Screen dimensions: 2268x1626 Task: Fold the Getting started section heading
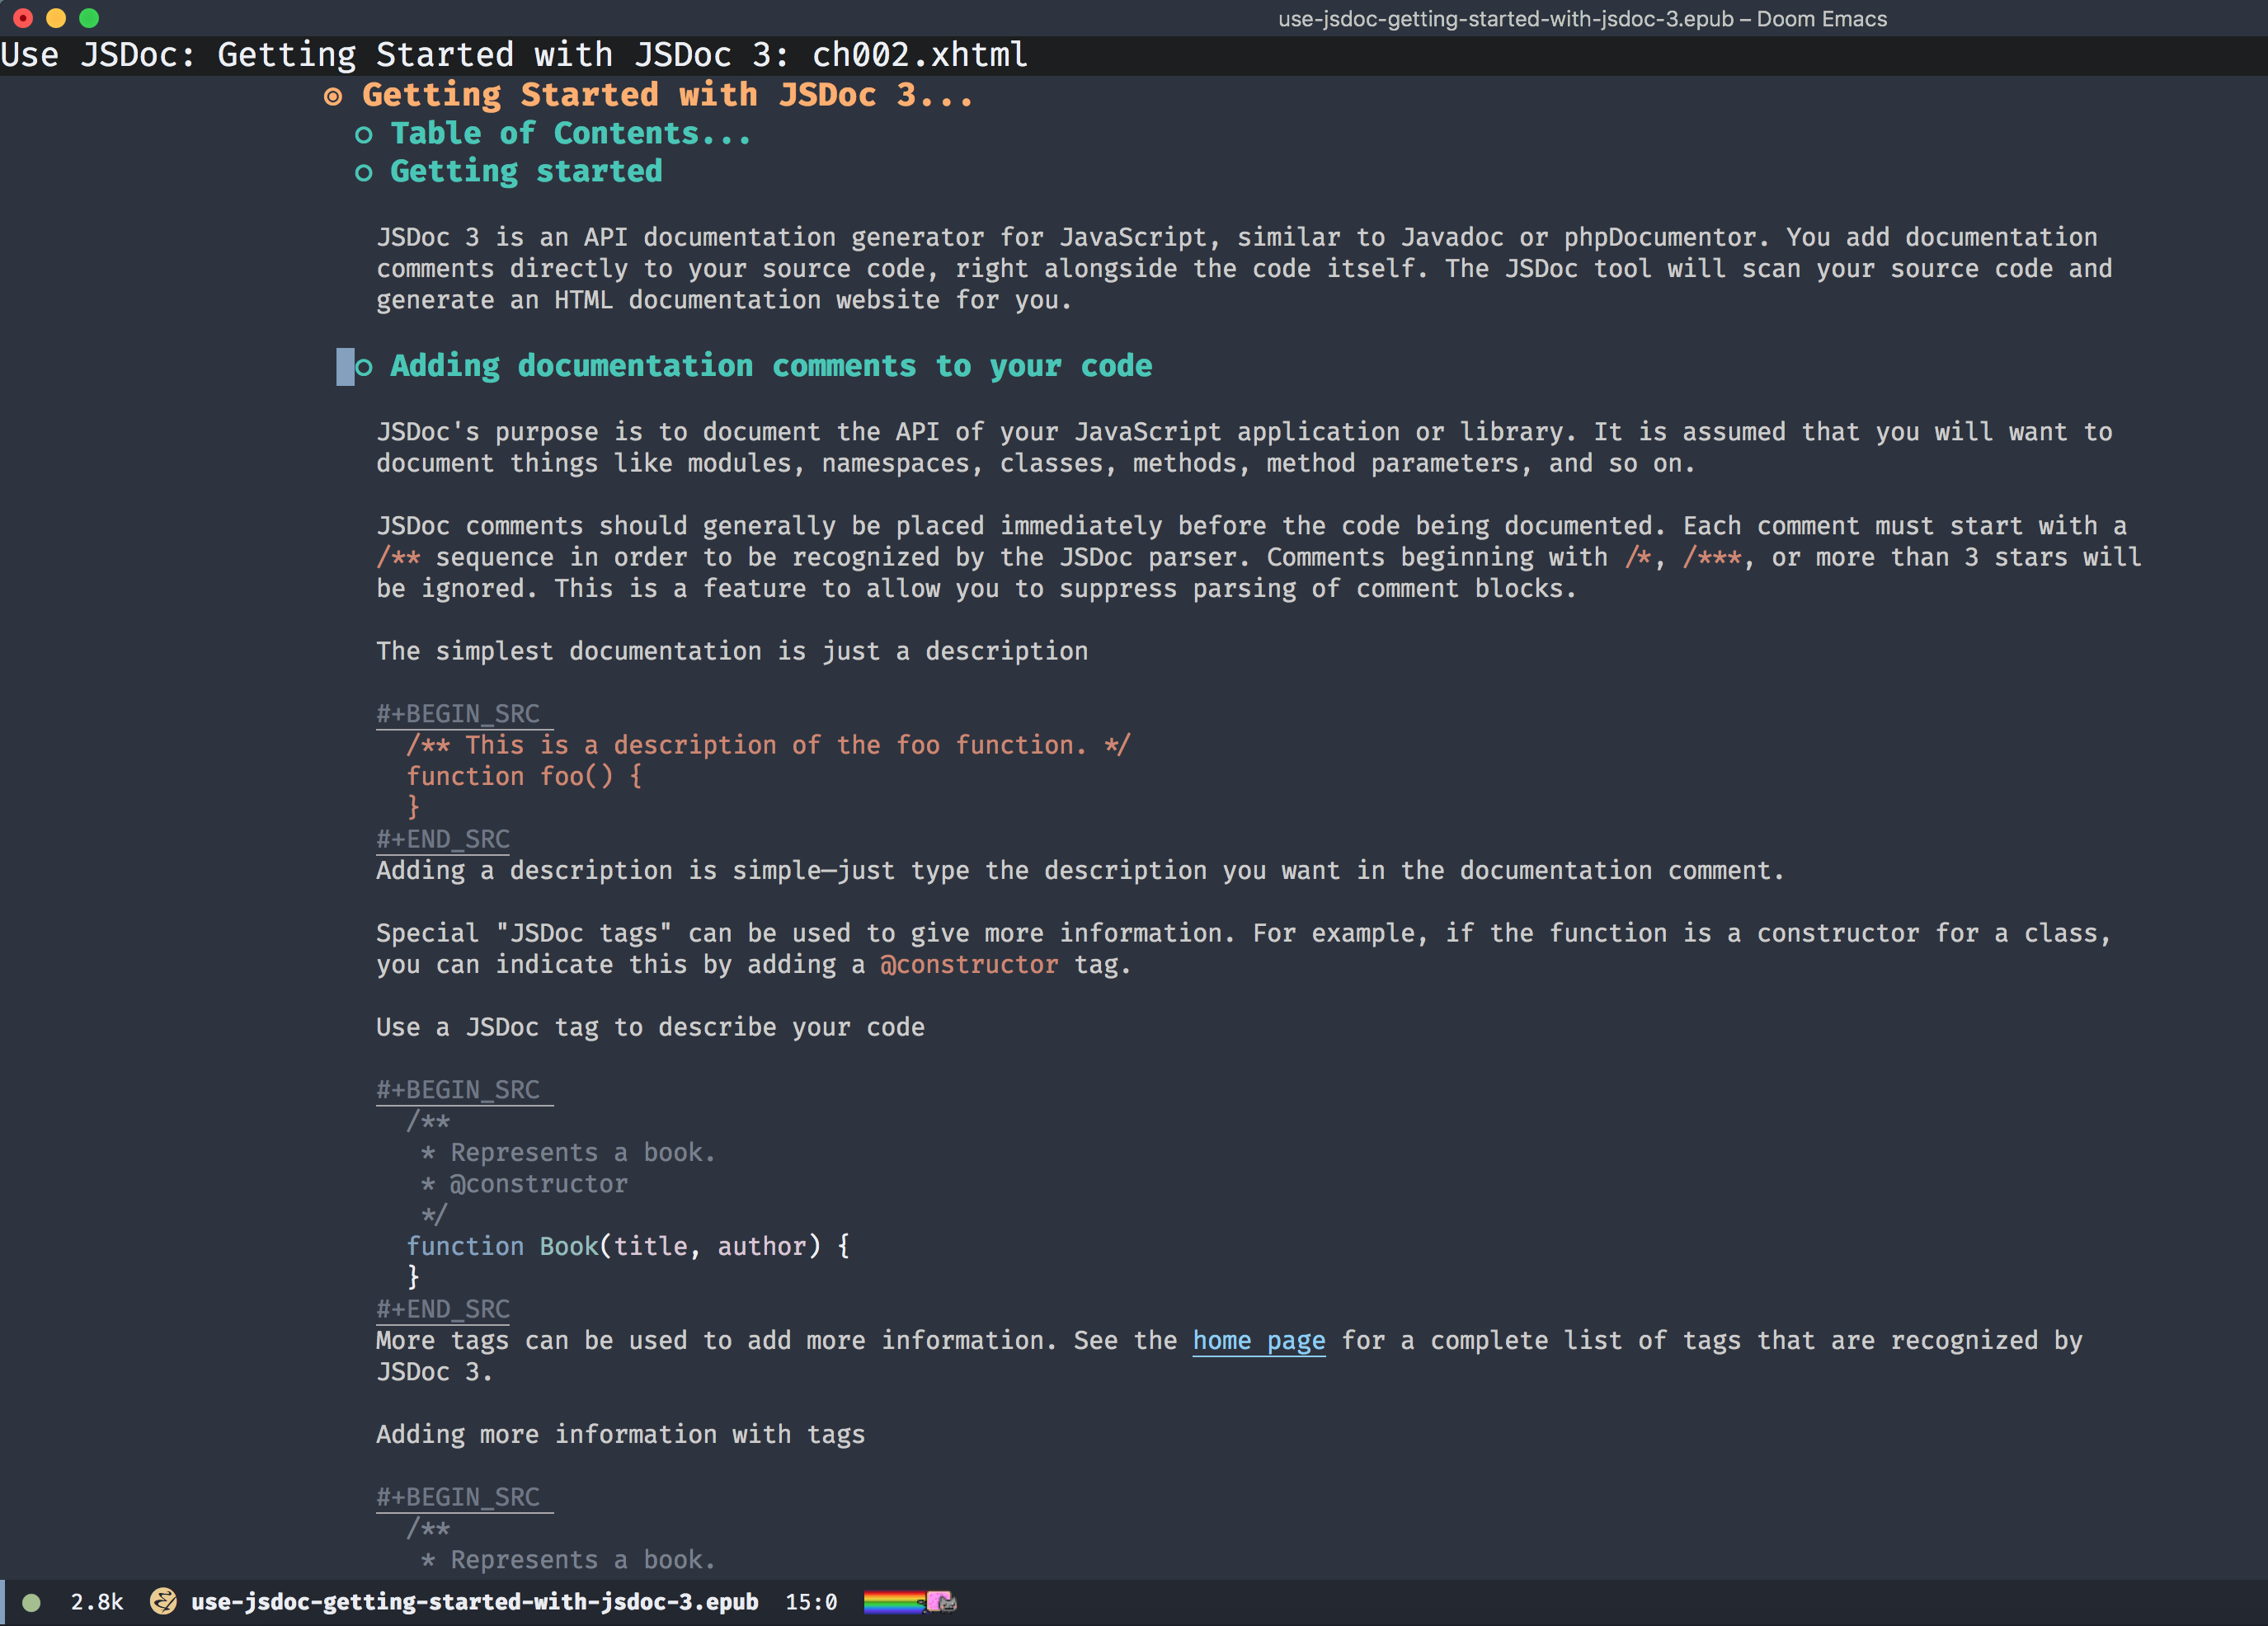tap(526, 172)
